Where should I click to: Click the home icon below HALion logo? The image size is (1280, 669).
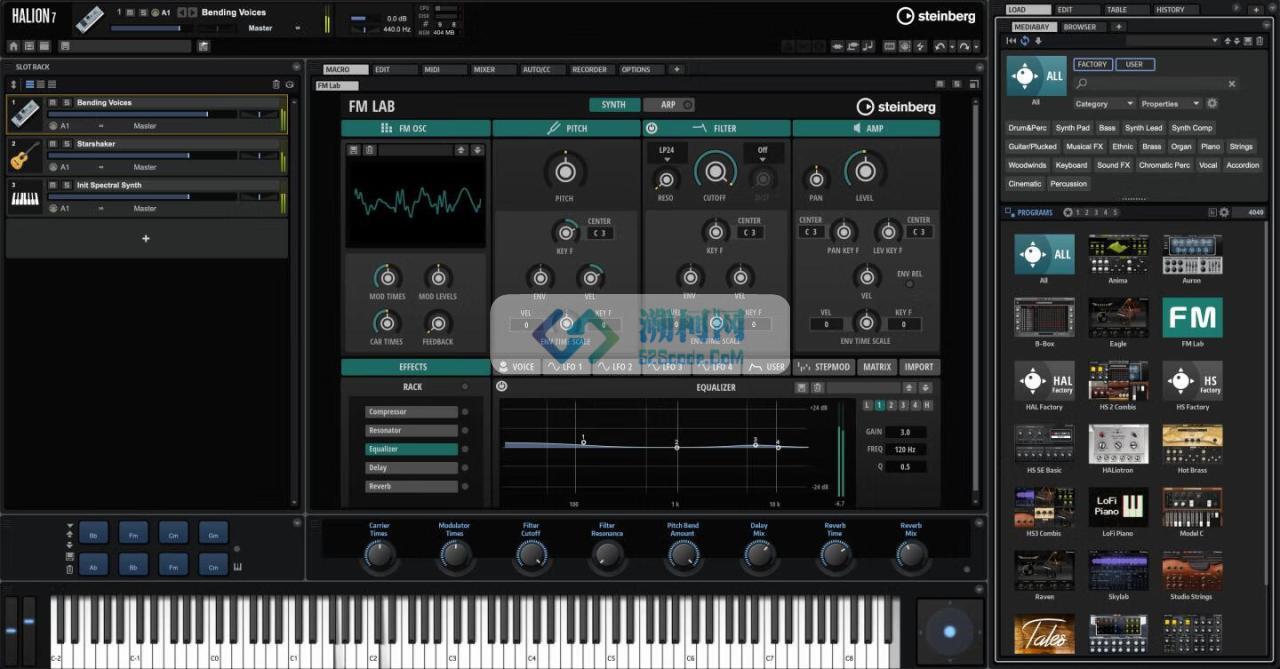14,46
